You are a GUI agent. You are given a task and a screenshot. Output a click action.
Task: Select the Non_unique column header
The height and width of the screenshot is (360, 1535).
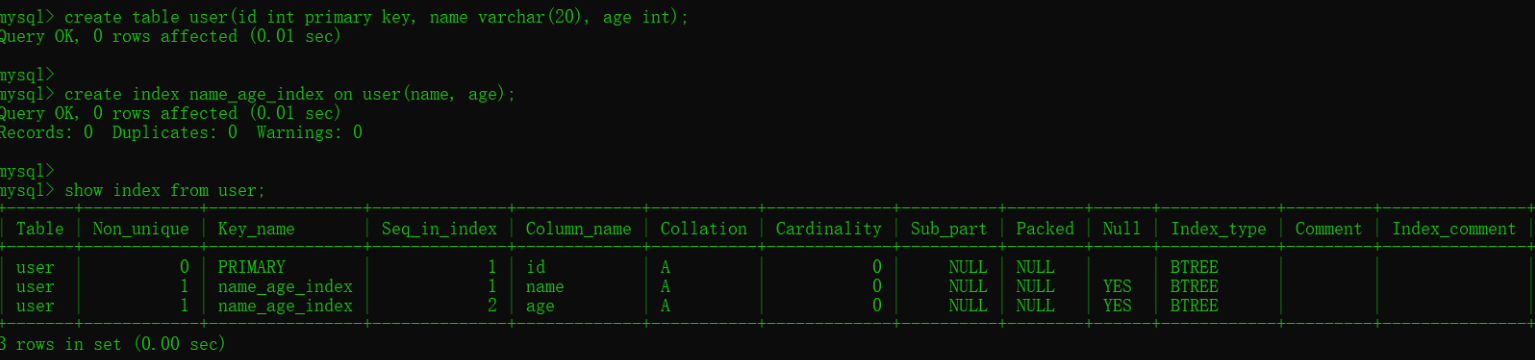point(140,229)
